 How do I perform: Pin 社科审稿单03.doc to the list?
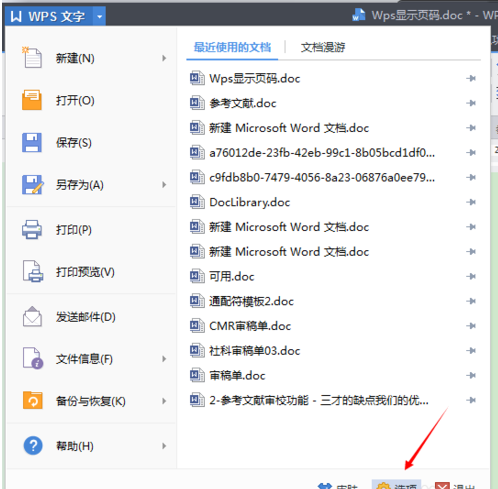pyautogui.click(x=471, y=351)
